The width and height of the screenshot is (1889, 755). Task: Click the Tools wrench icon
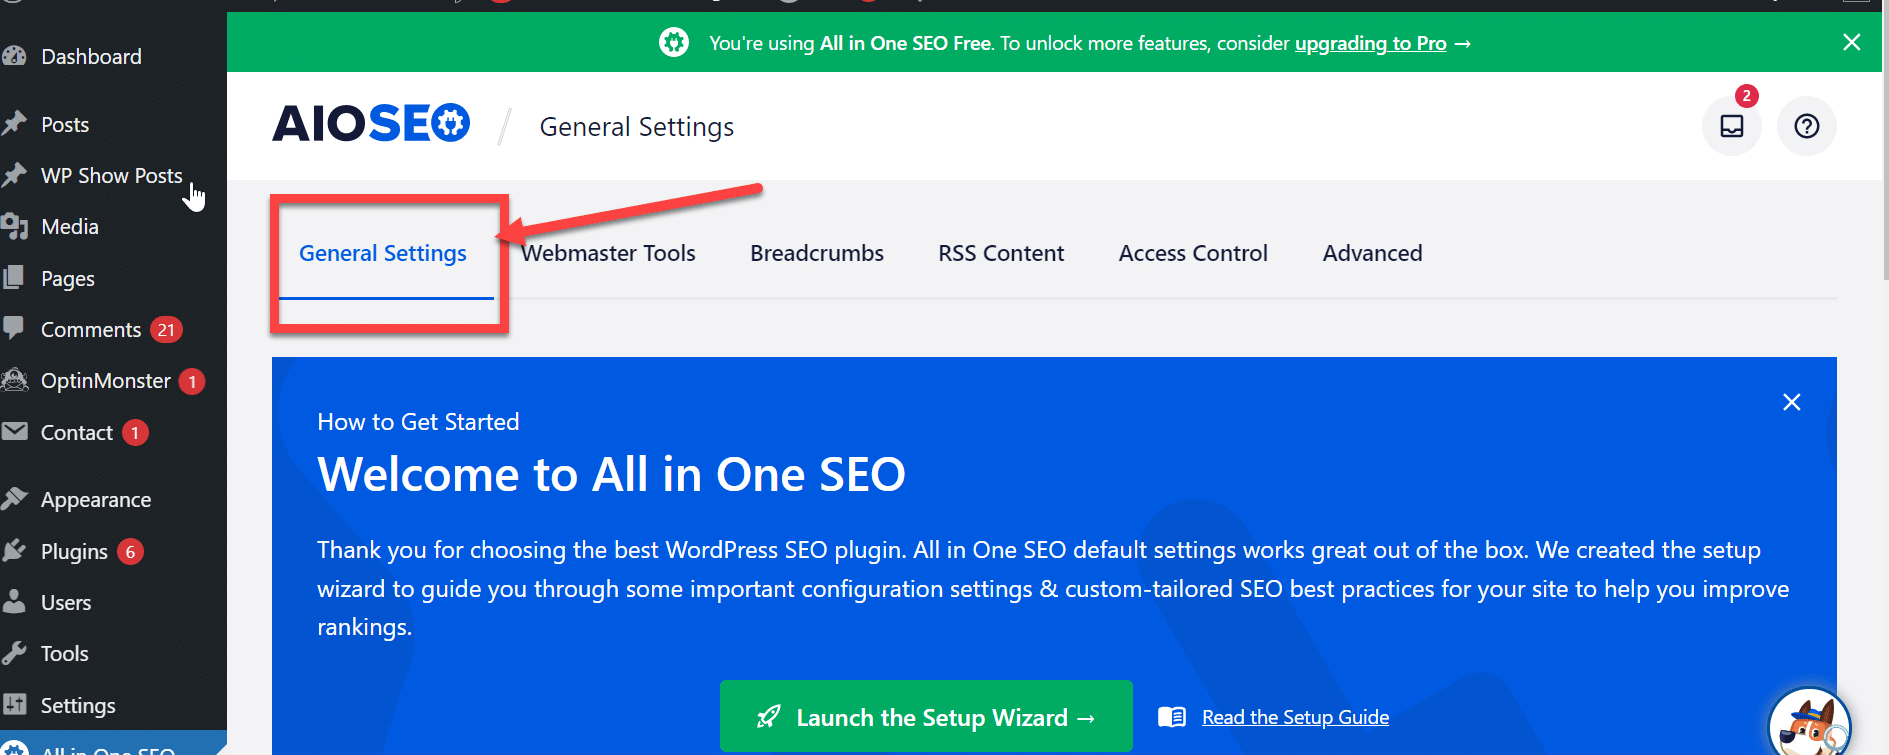tap(15, 653)
